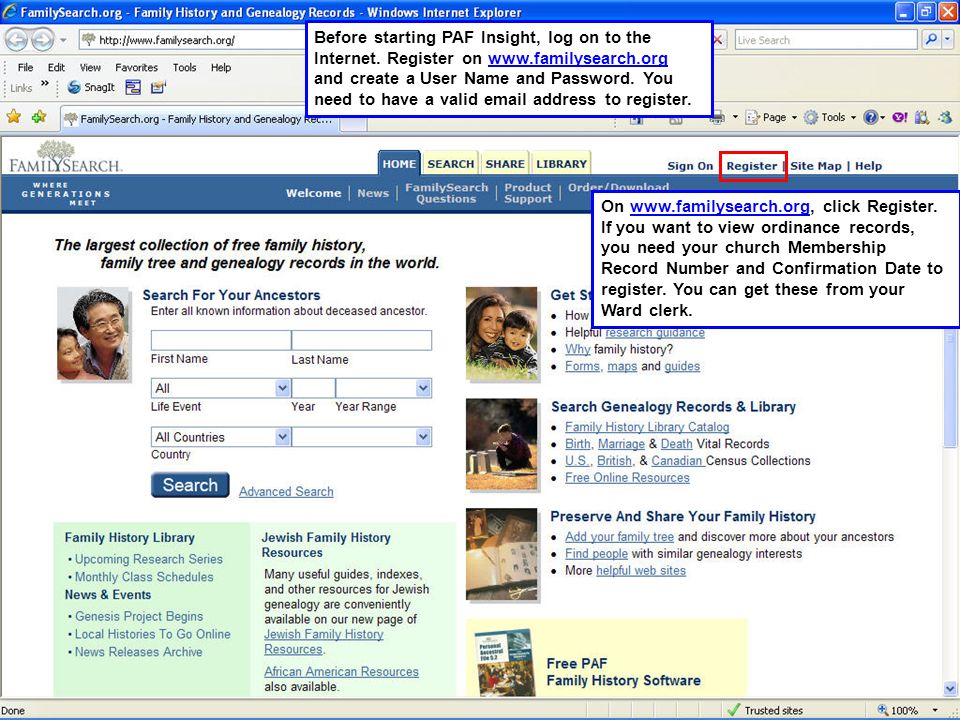Viewport: 960px width, 720px height.
Task: Click the Sign On link
Action: point(690,166)
